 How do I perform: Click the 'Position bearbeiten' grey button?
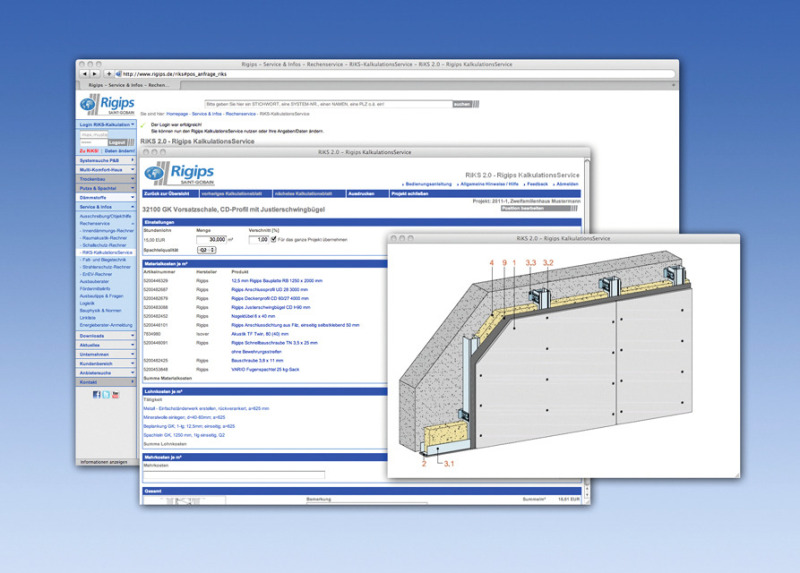click(539, 208)
